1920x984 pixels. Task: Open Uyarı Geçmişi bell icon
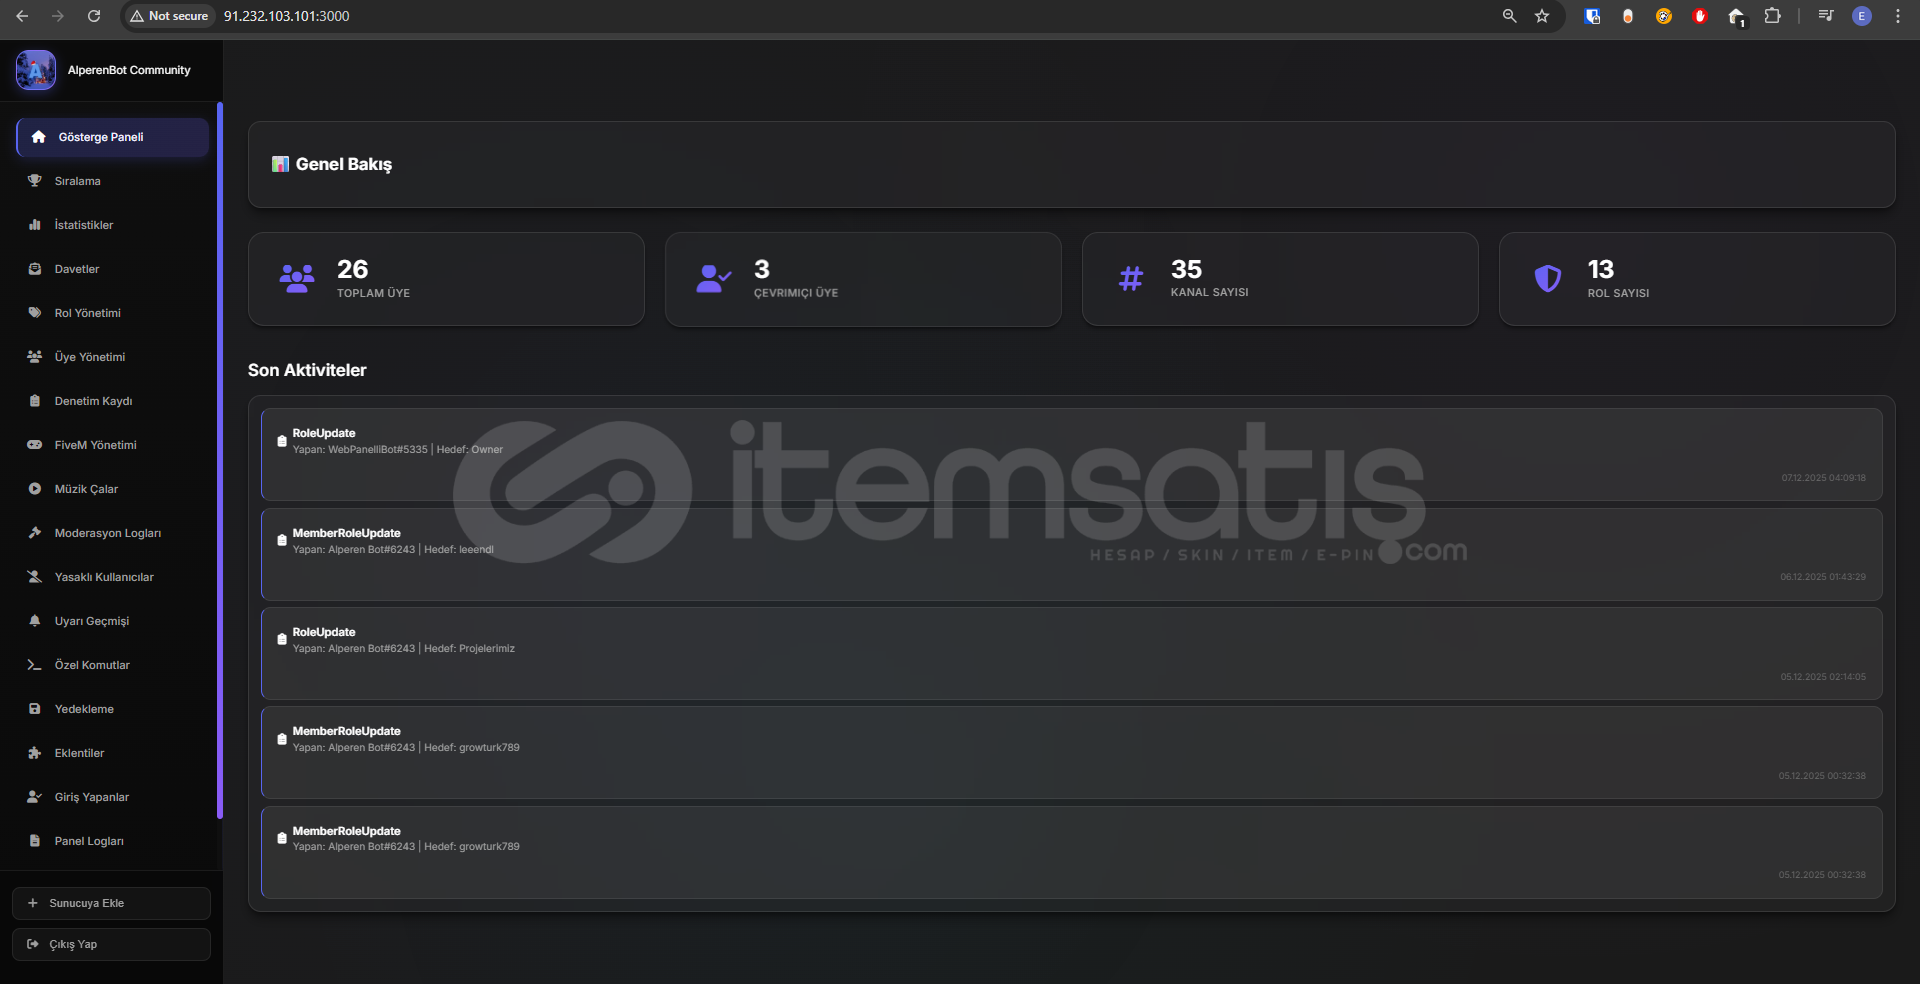(x=35, y=621)
